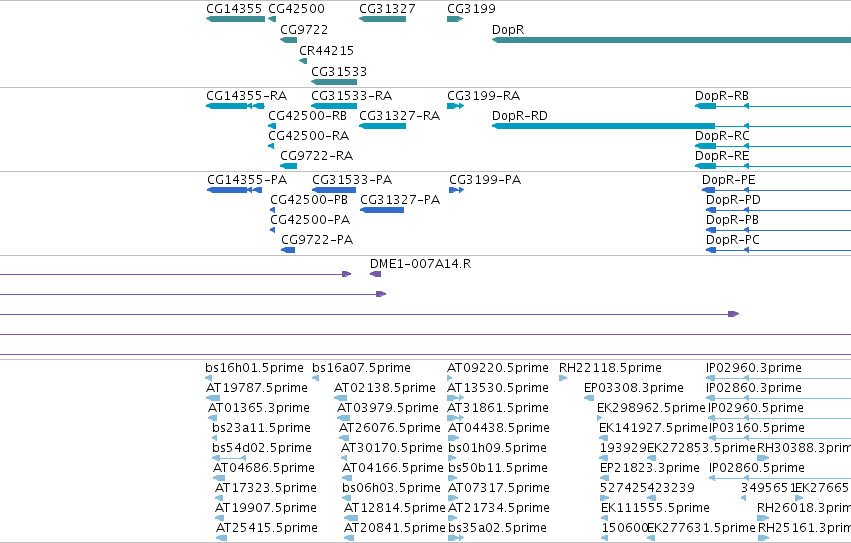
Task: Click the CG31533 gene feature
Action: [334, 82]
